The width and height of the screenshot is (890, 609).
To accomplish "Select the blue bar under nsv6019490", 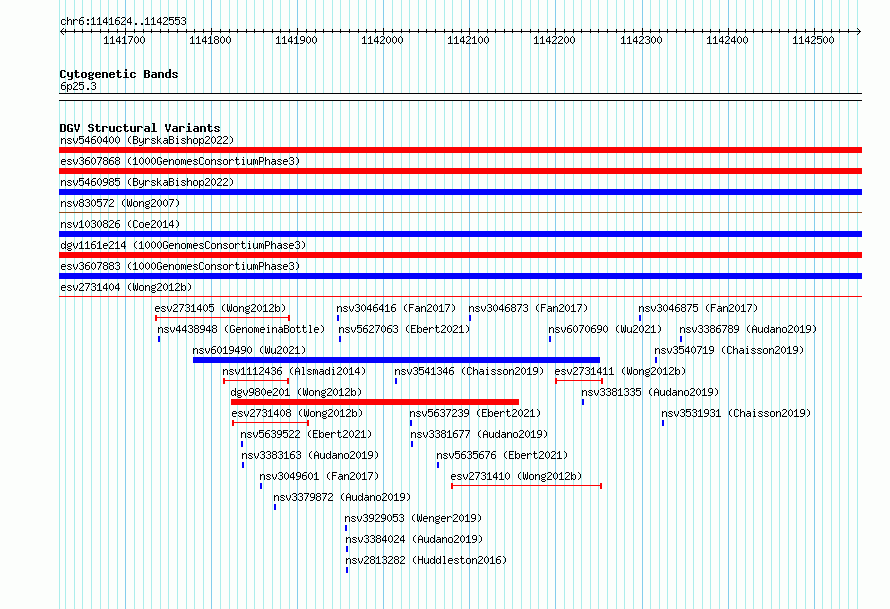I will [x=396, y=360].
